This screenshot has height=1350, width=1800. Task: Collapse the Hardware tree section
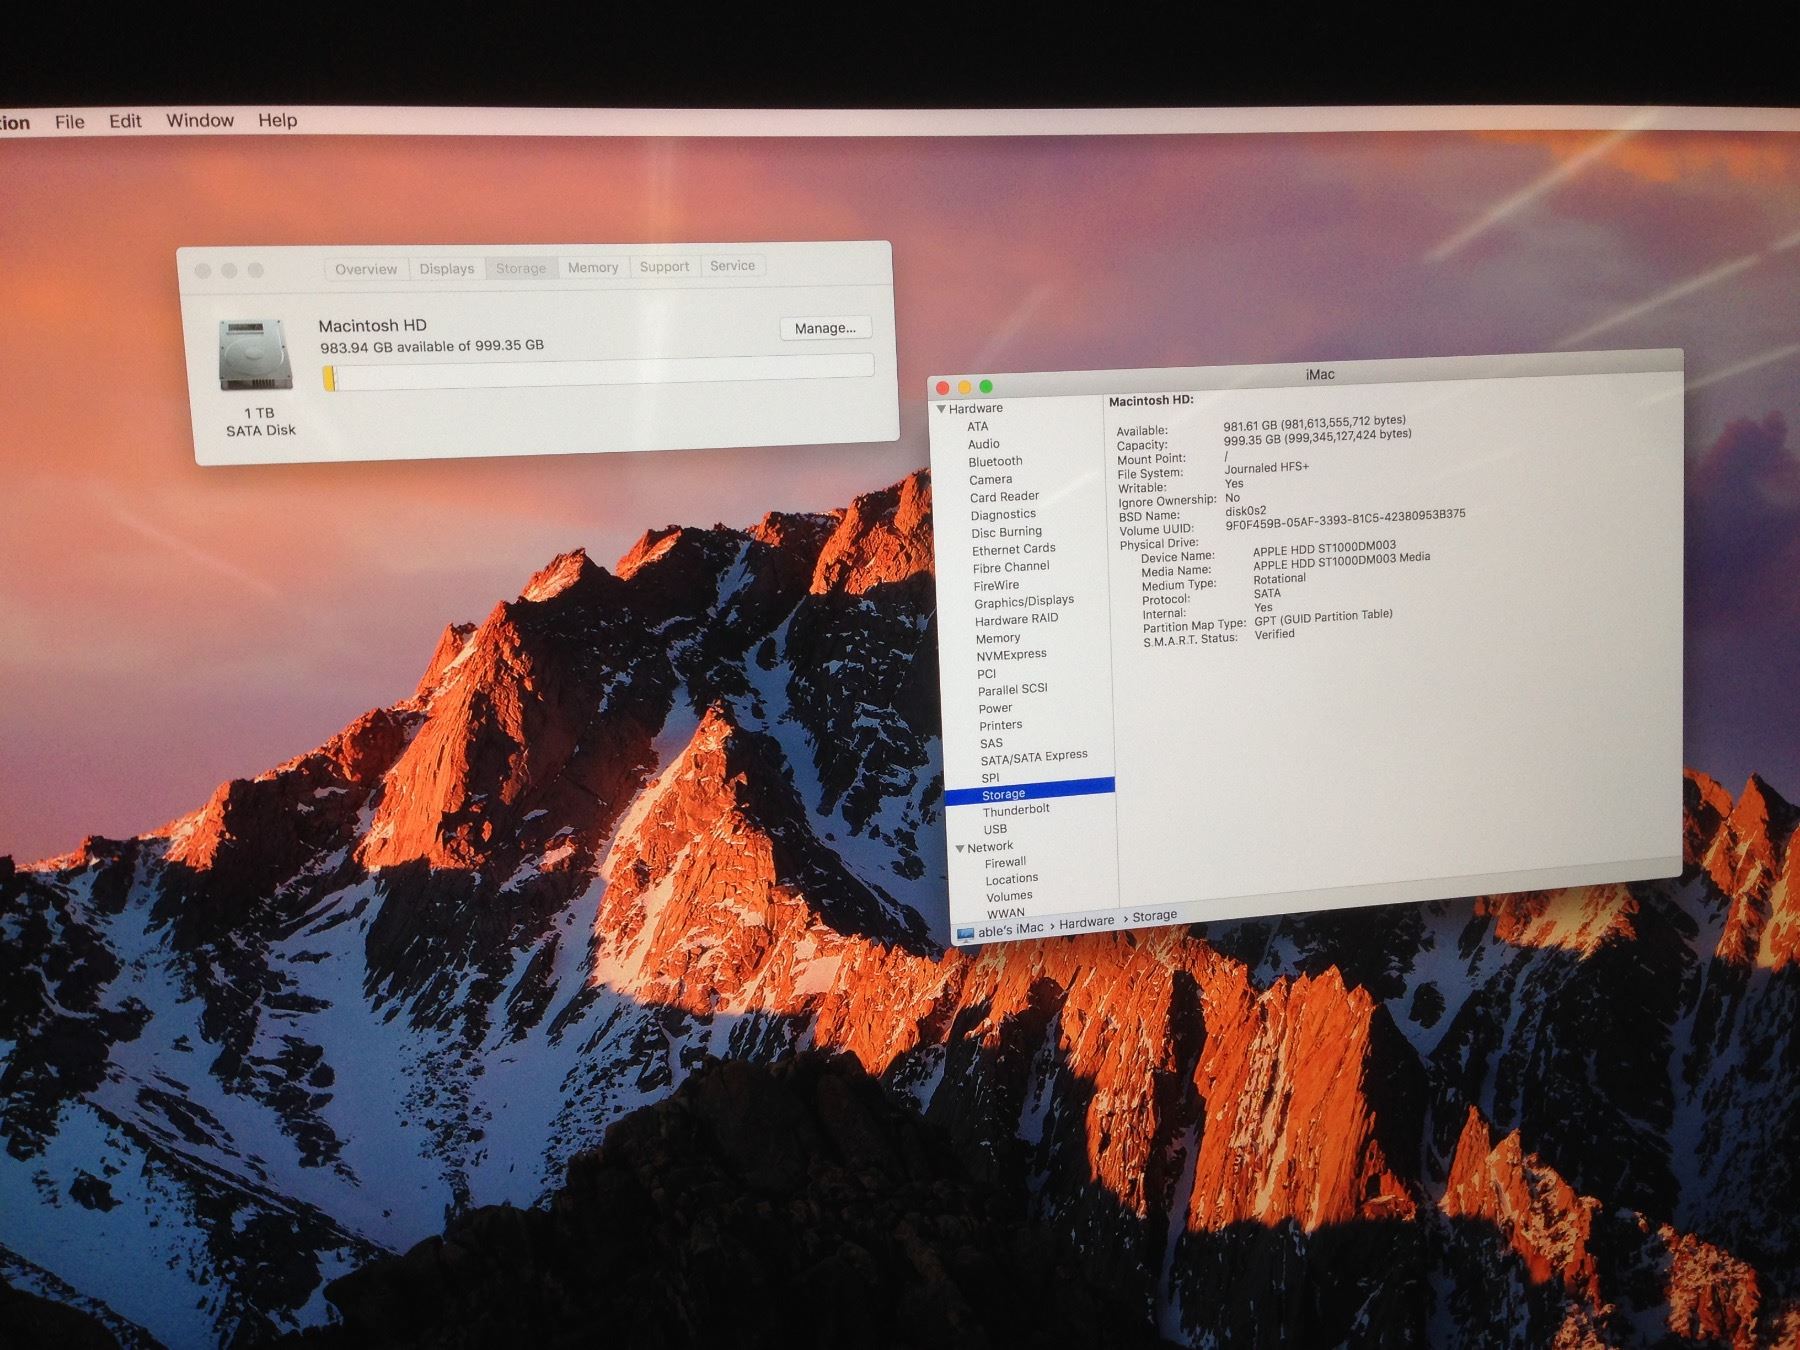click(x=941, y=409)
